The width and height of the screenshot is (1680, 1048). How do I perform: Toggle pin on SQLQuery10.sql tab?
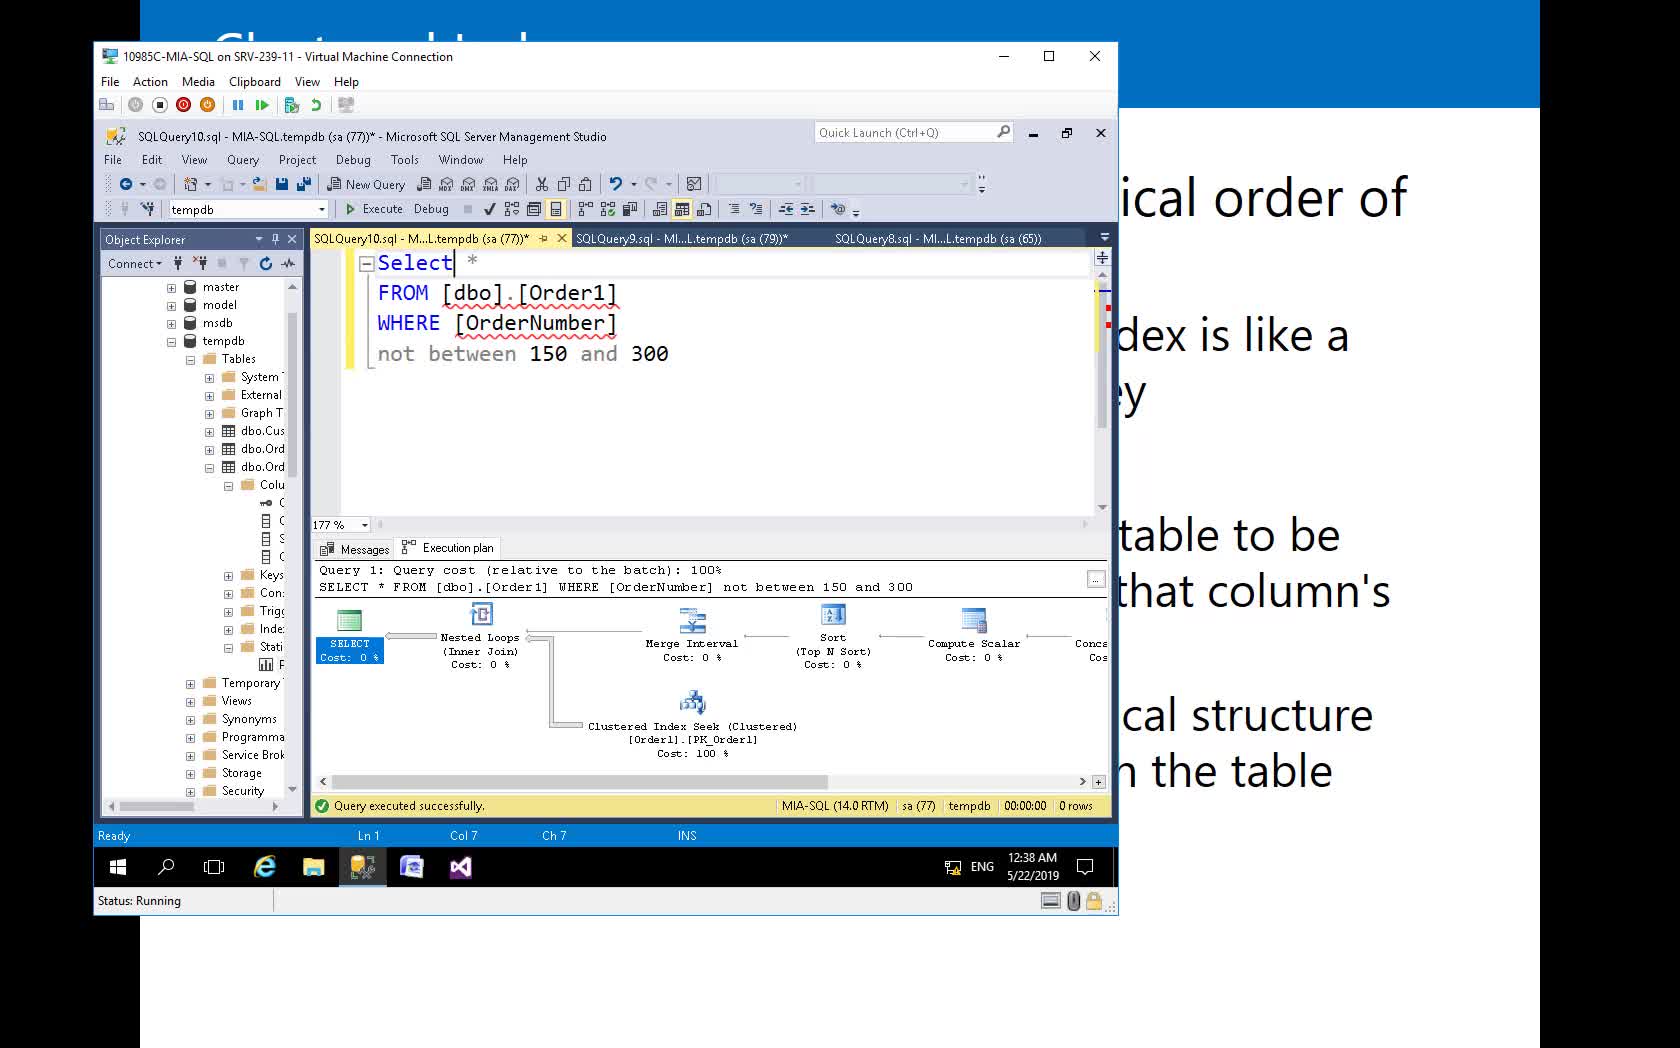click(x=543, y=238)
